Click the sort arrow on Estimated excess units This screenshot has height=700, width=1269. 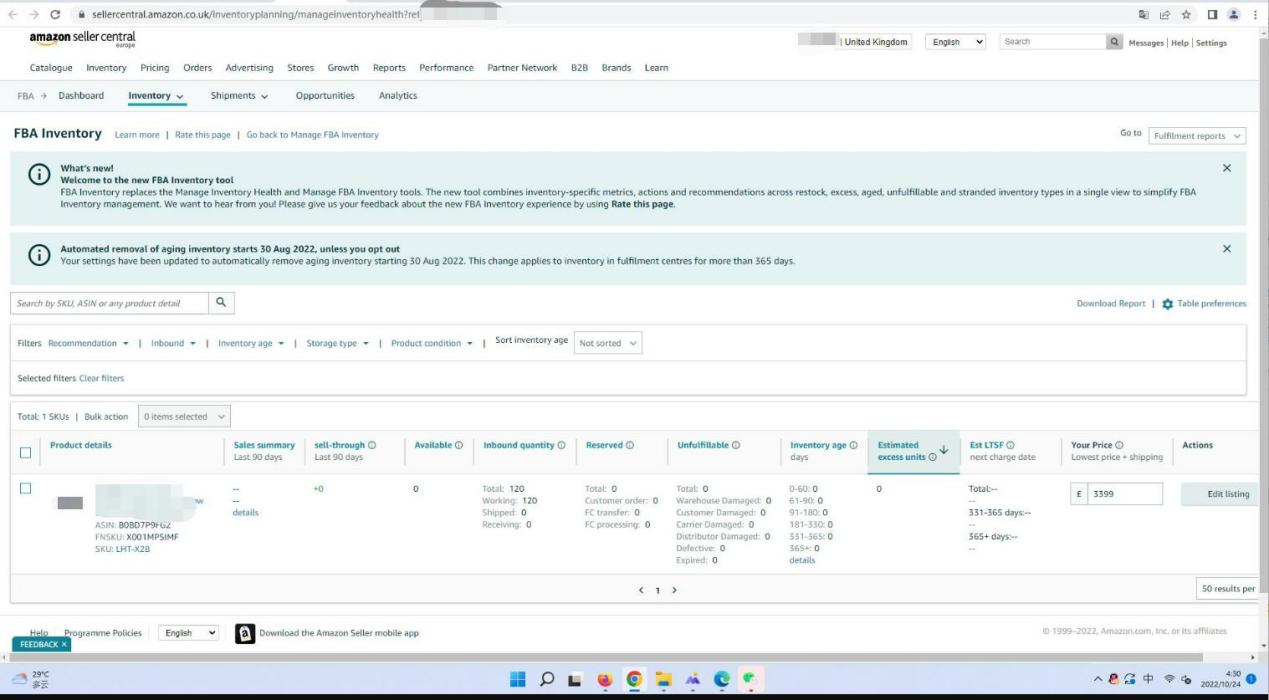point(944,451)
